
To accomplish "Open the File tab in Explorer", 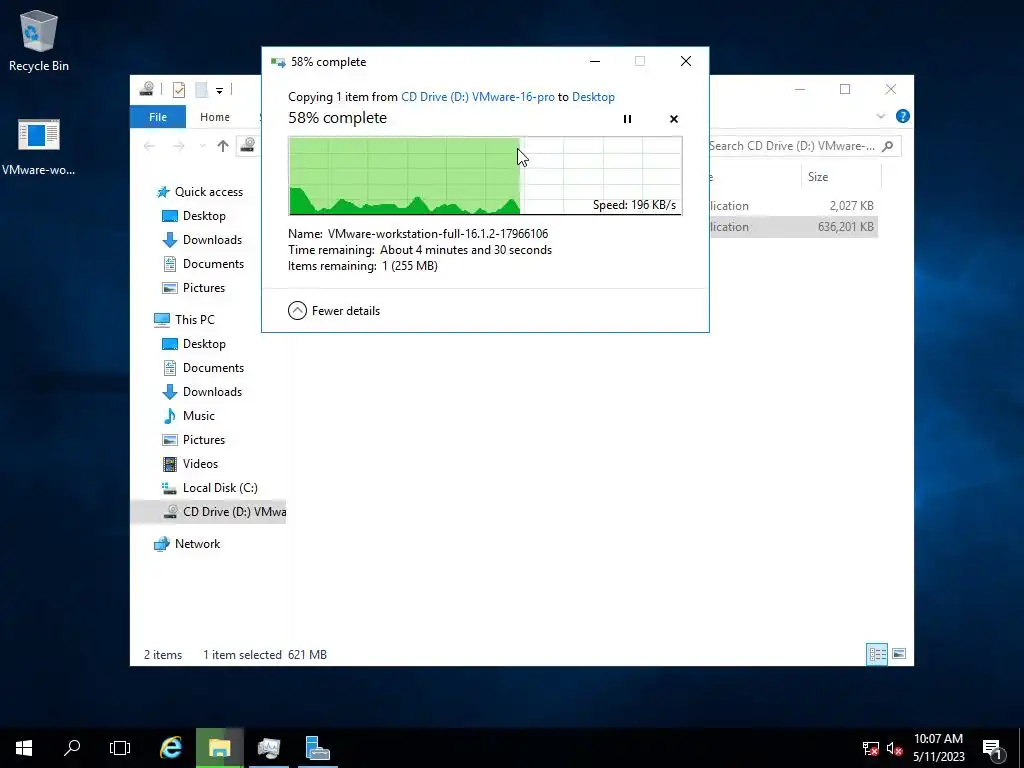I will (x=158, y=117).
